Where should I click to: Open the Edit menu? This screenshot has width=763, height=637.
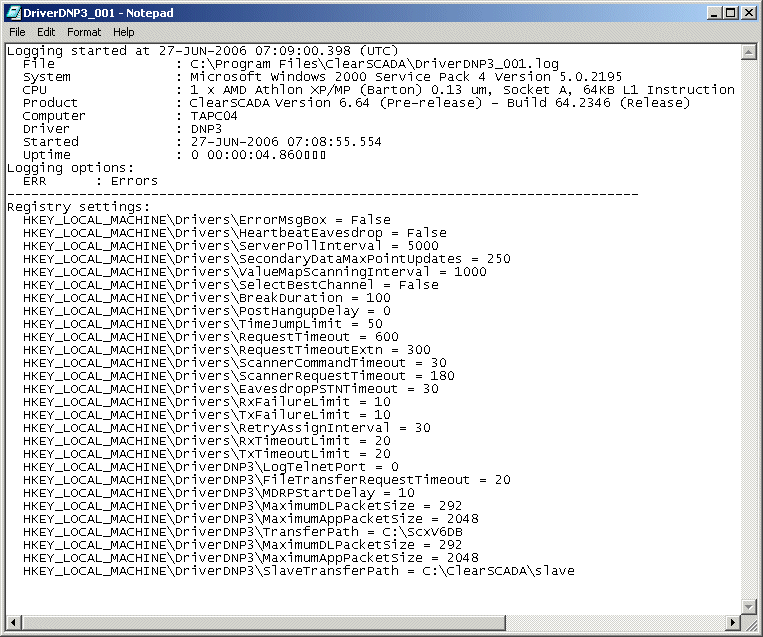(46, 32)
